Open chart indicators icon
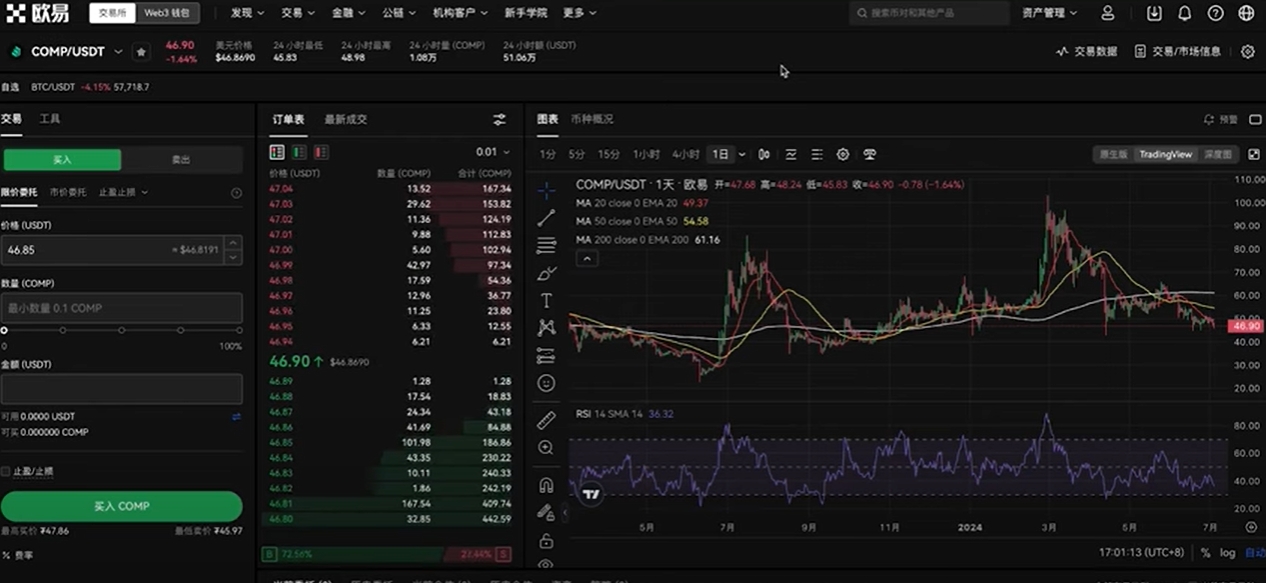 (x=791, y=154)
